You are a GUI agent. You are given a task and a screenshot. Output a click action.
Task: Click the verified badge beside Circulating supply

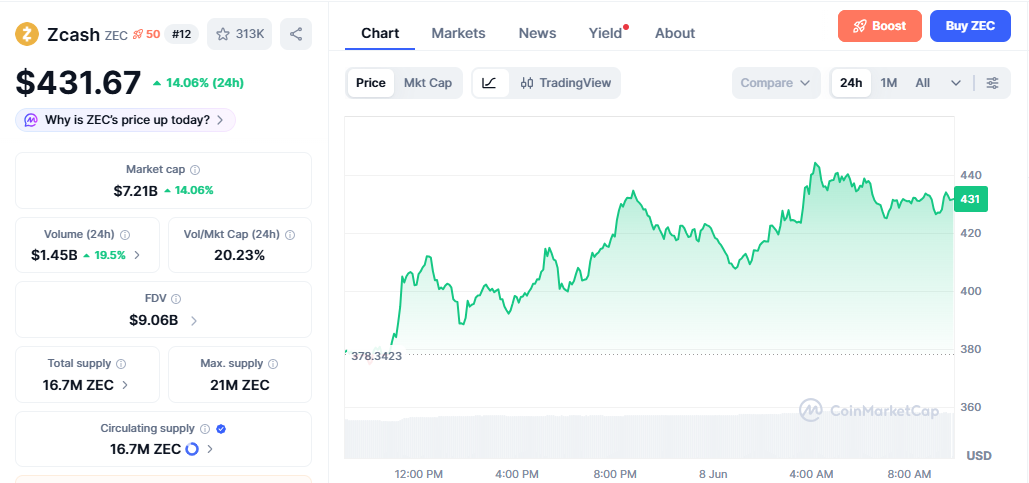[221, 429]
